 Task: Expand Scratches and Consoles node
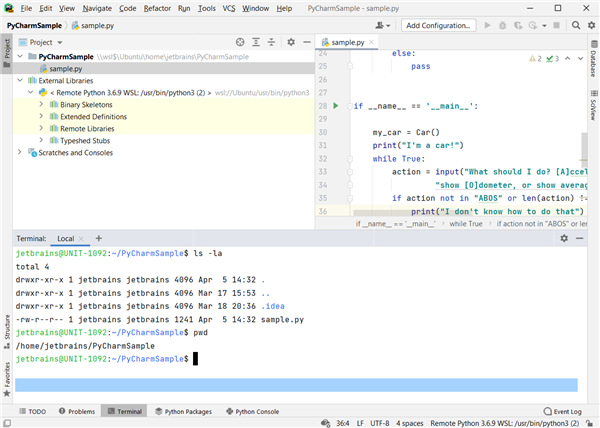[20, 152]
